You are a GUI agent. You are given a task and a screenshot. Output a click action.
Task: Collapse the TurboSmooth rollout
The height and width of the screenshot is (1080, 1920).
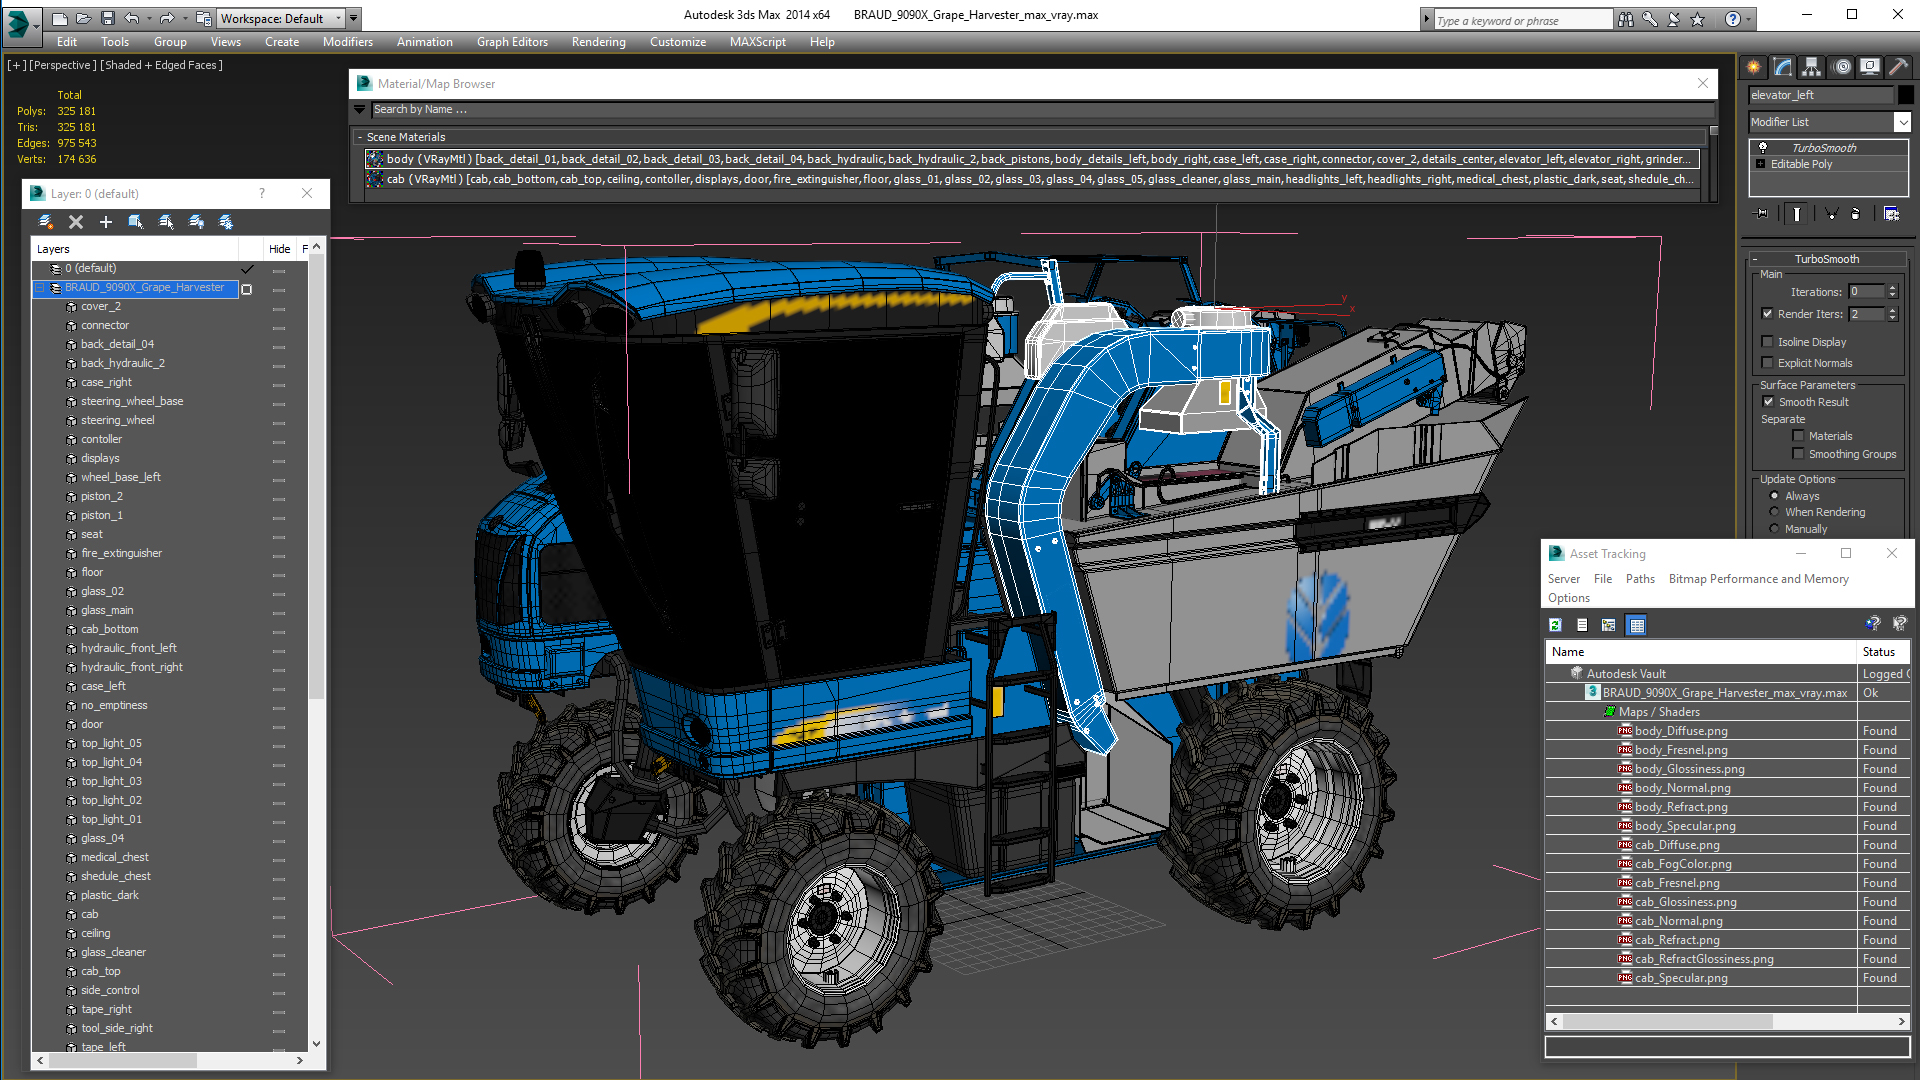[1755, 259]
